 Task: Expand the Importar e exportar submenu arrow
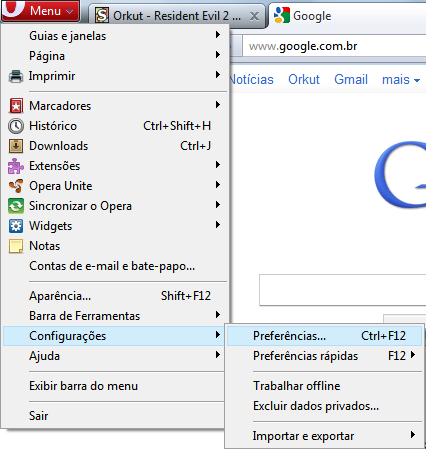pyautogui.click(x=413, y=434)
